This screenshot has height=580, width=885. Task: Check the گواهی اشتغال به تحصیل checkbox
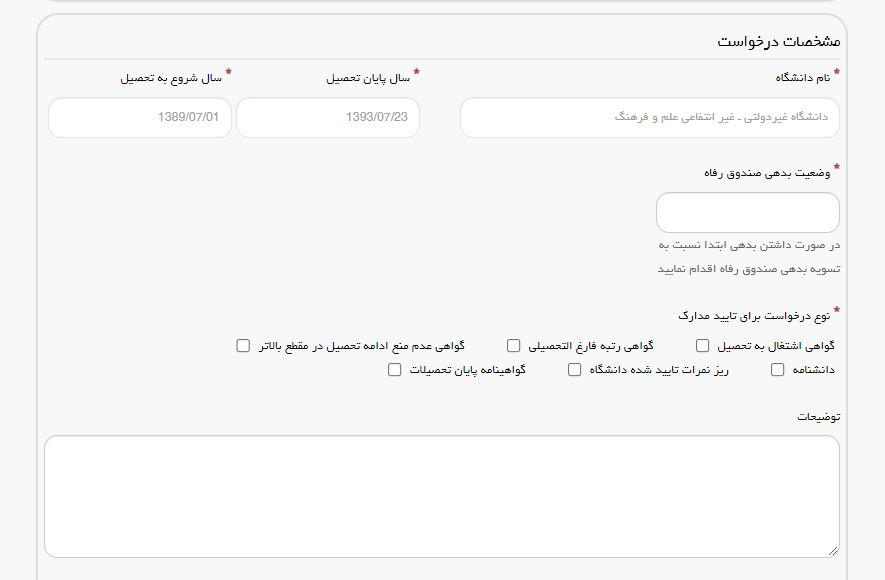pyautogui.click(x=702, y=346)
